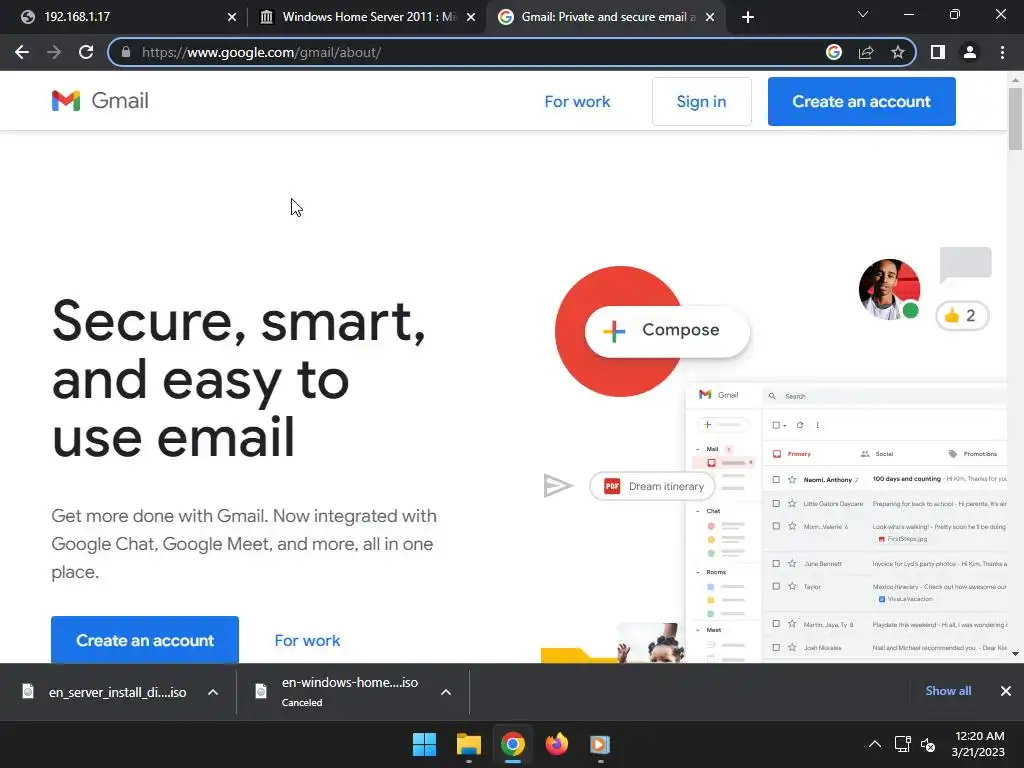
Task: Star the Neomi, Anthony email
Action: [x=792, y=479]
